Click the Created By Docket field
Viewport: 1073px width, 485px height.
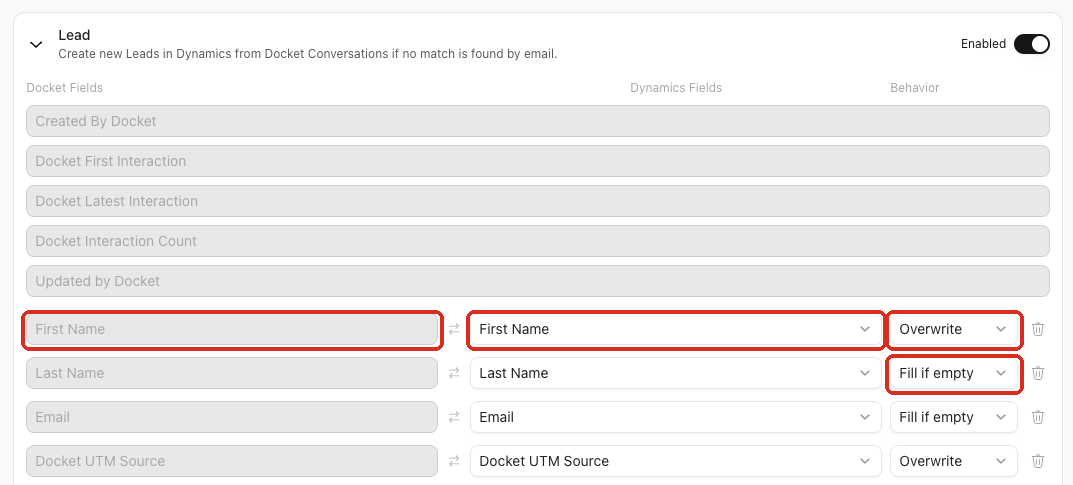538,121
